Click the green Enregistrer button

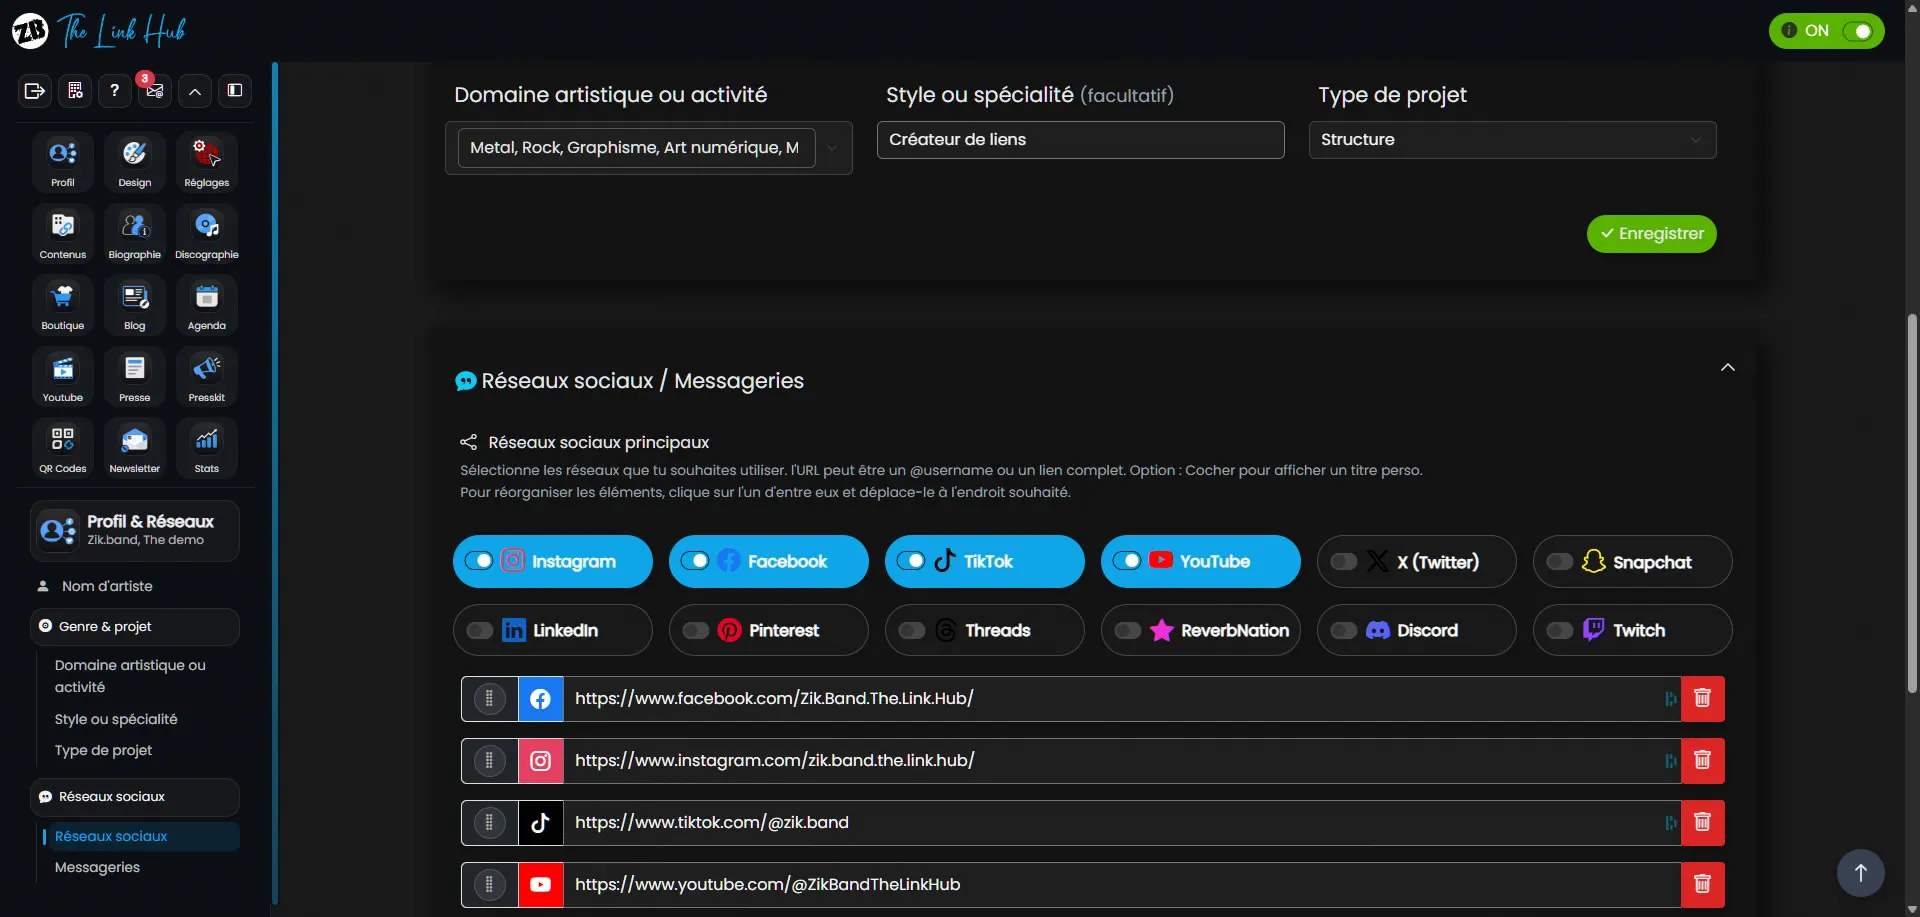point(1651,234)
